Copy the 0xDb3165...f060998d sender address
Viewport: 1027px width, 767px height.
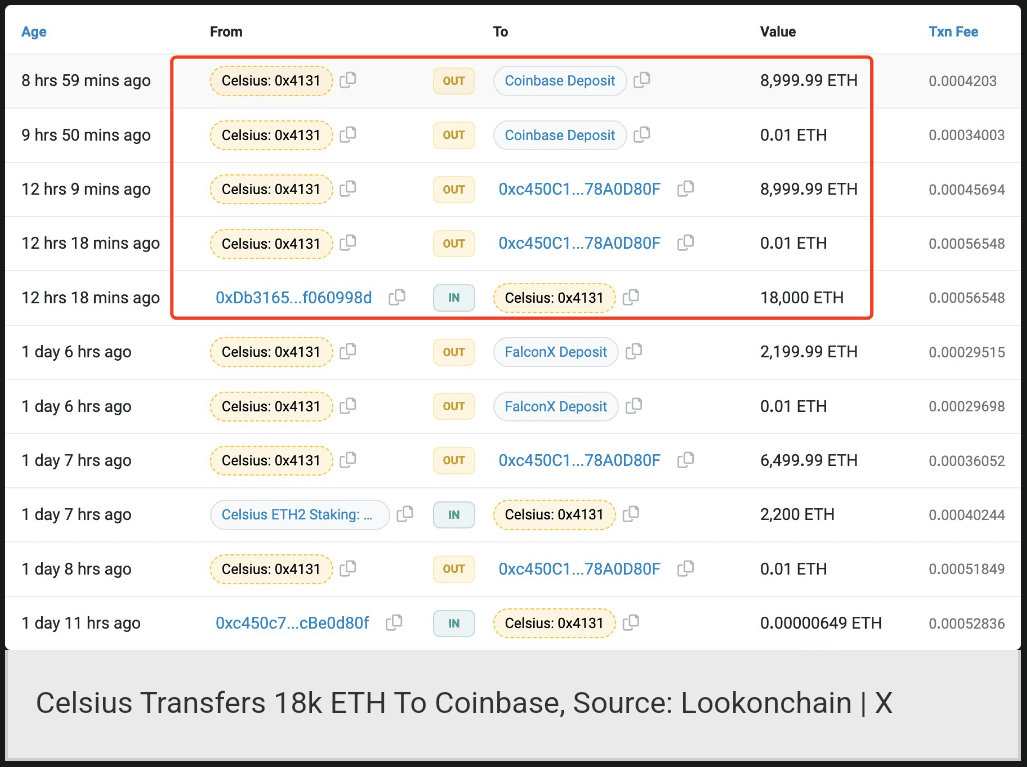point(396,297)
